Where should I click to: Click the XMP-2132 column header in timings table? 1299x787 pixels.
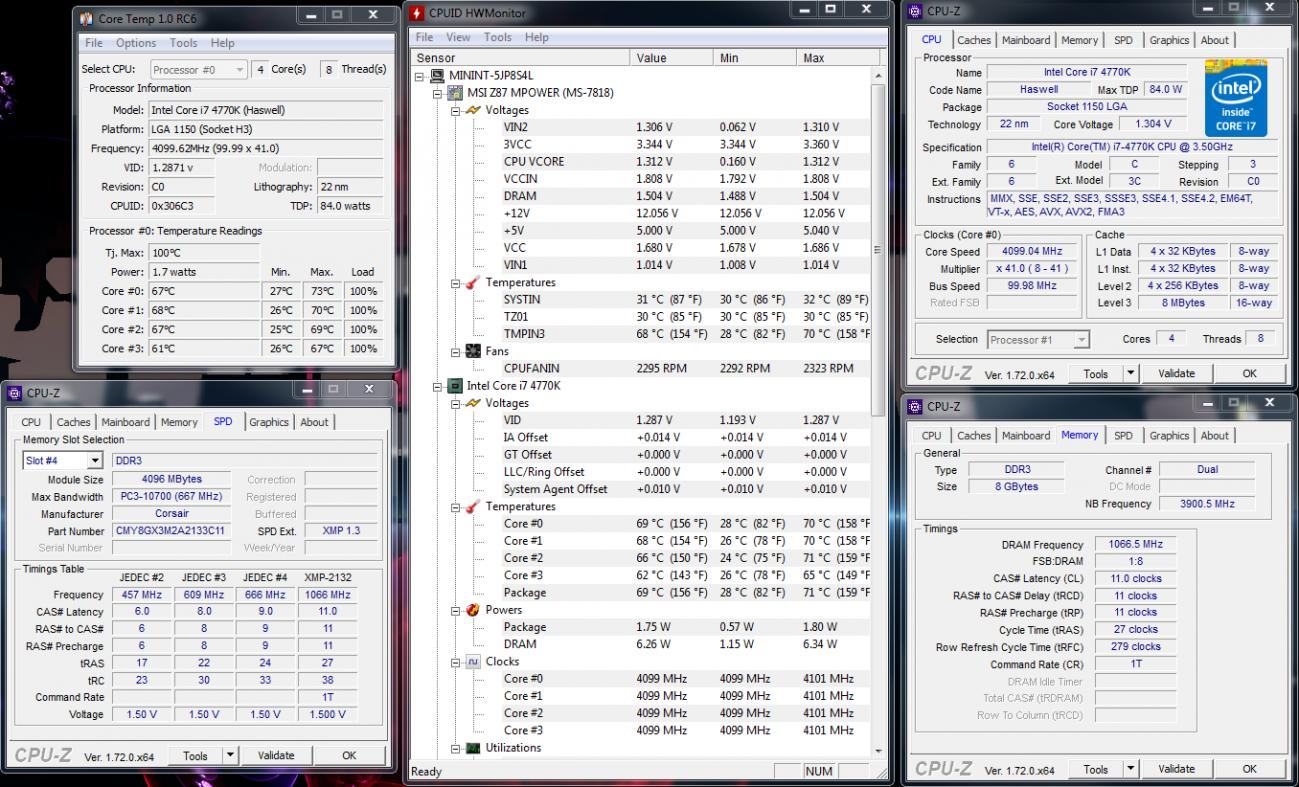[x=327, y=577]
